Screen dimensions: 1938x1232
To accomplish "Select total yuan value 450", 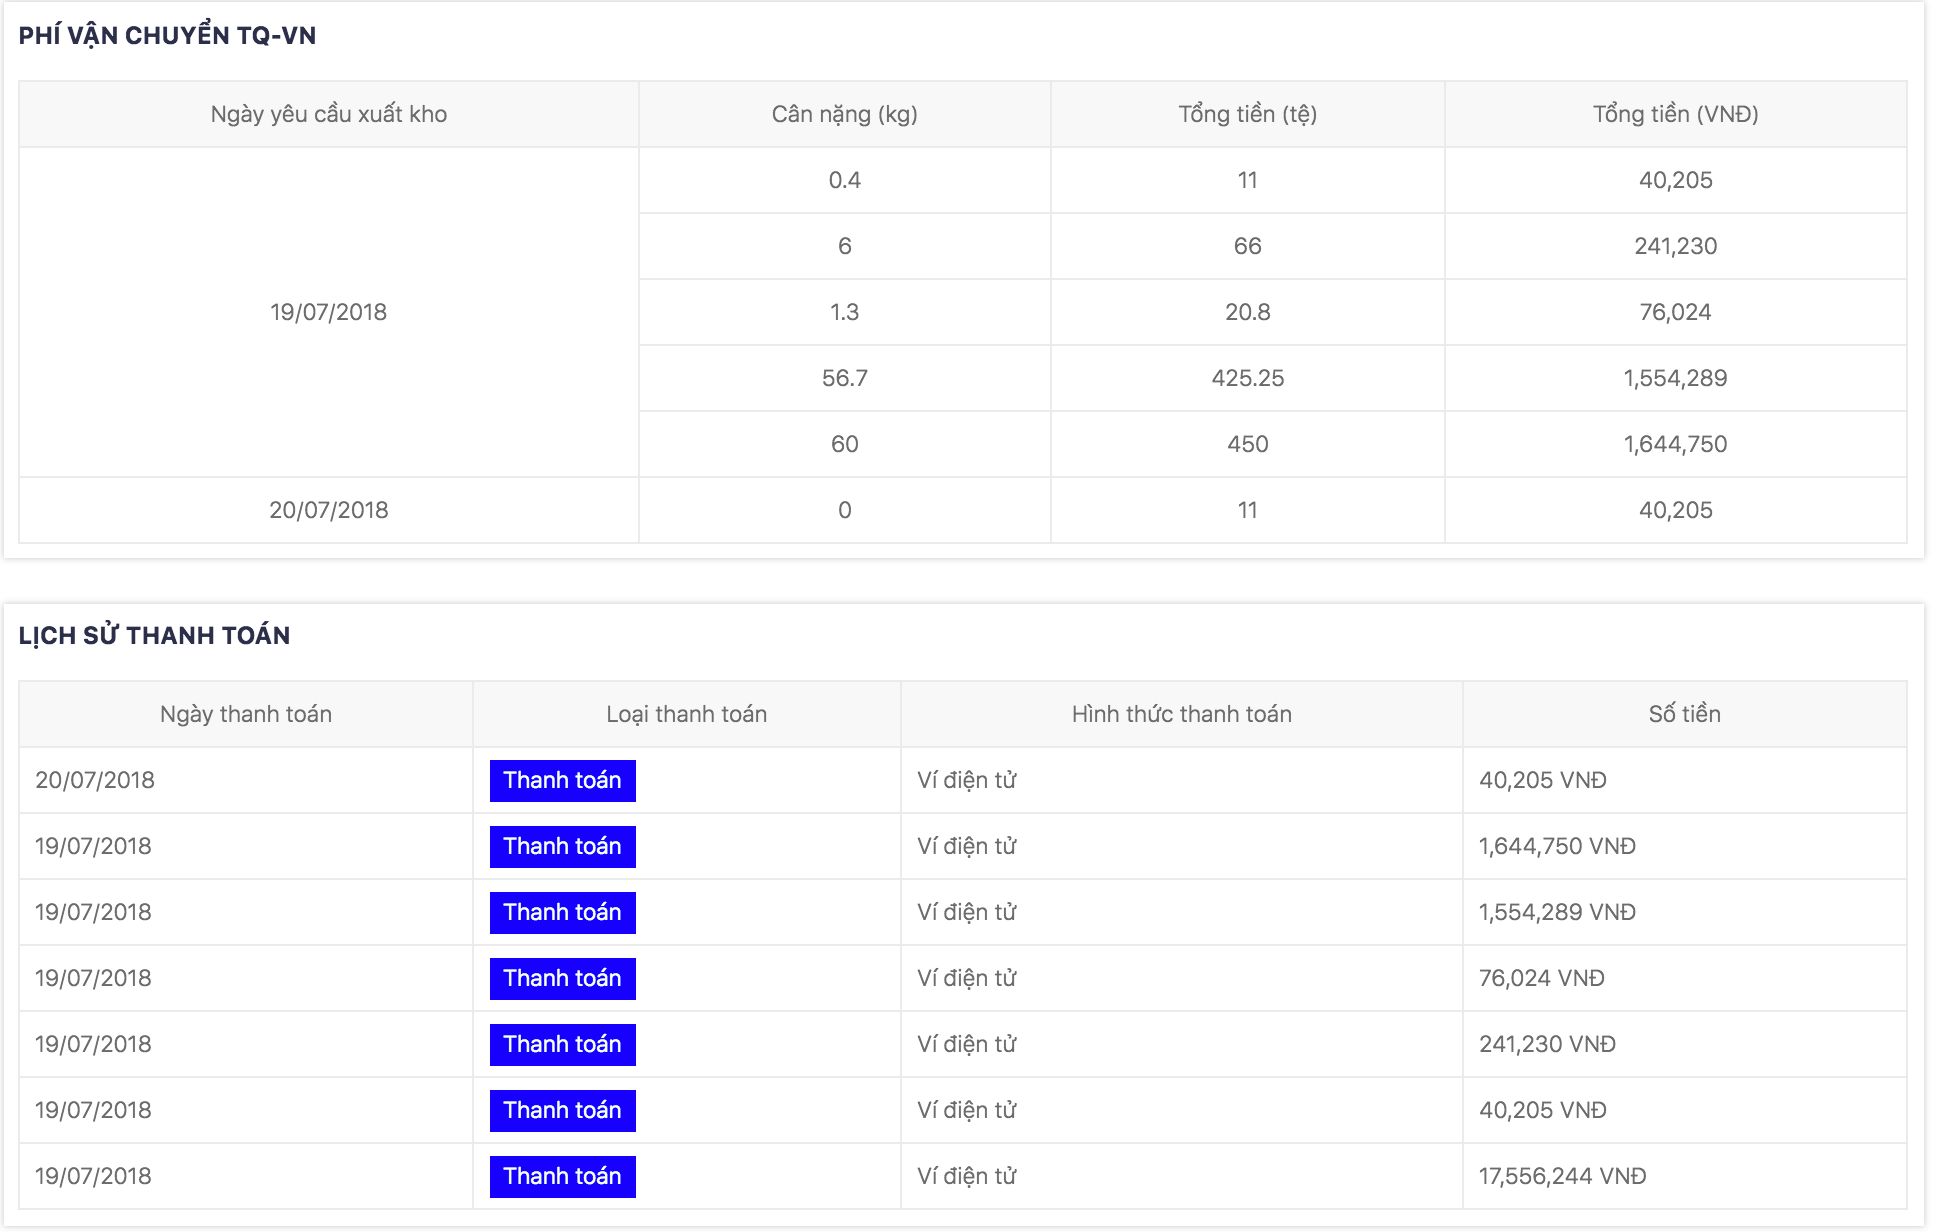I will click(x=1248, y=444).
